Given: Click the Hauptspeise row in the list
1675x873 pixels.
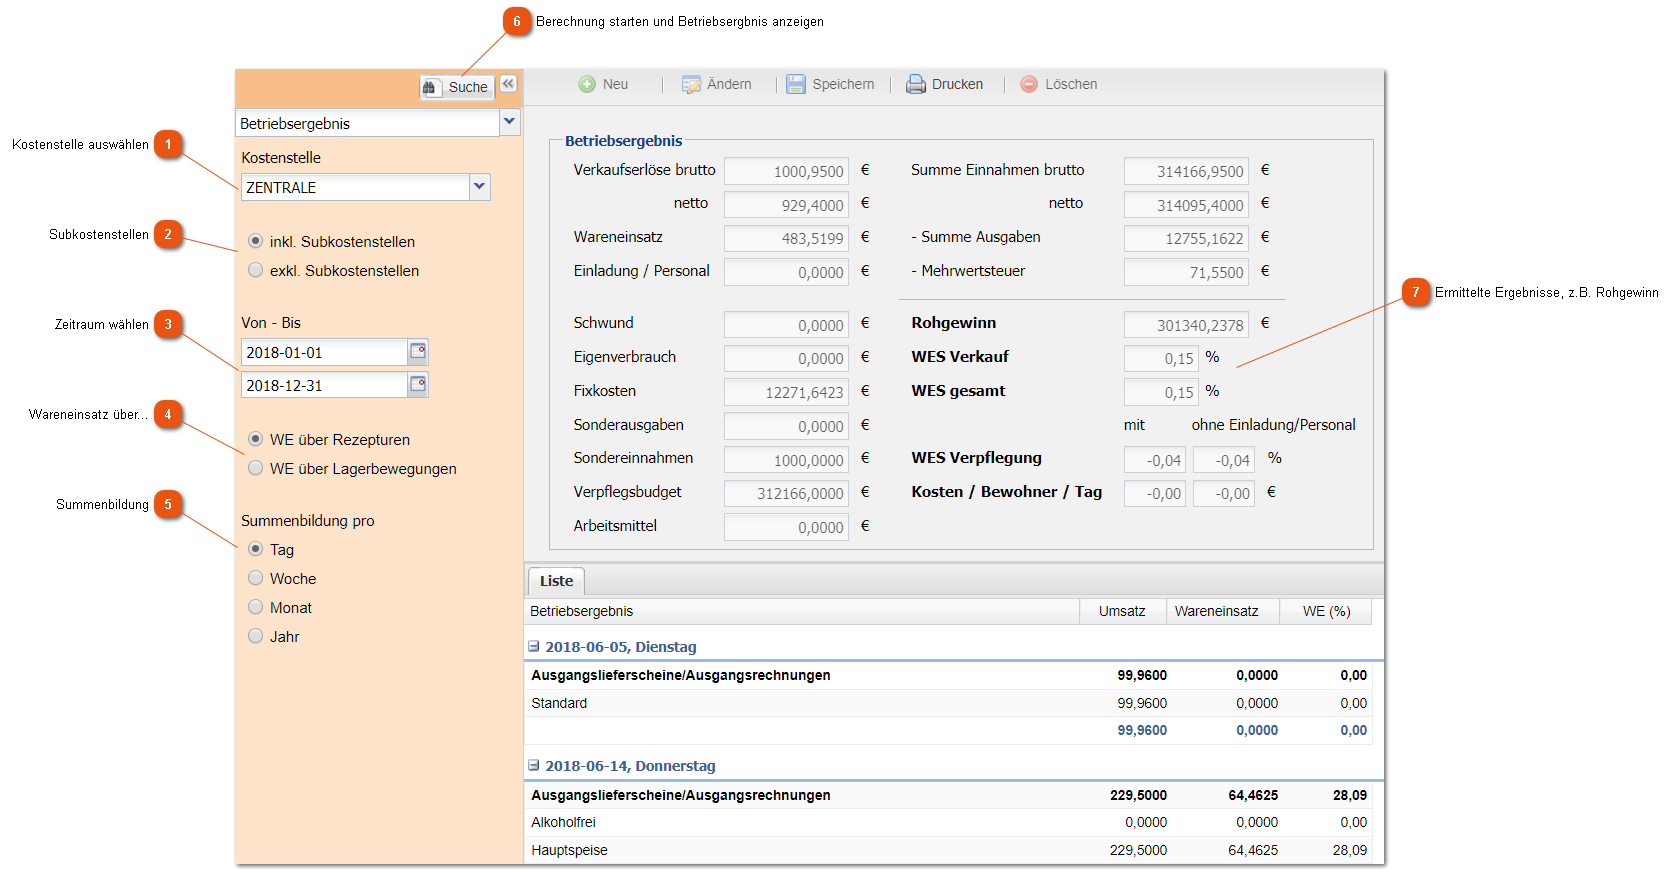Looking at the screenshot, I should (948, 850).
